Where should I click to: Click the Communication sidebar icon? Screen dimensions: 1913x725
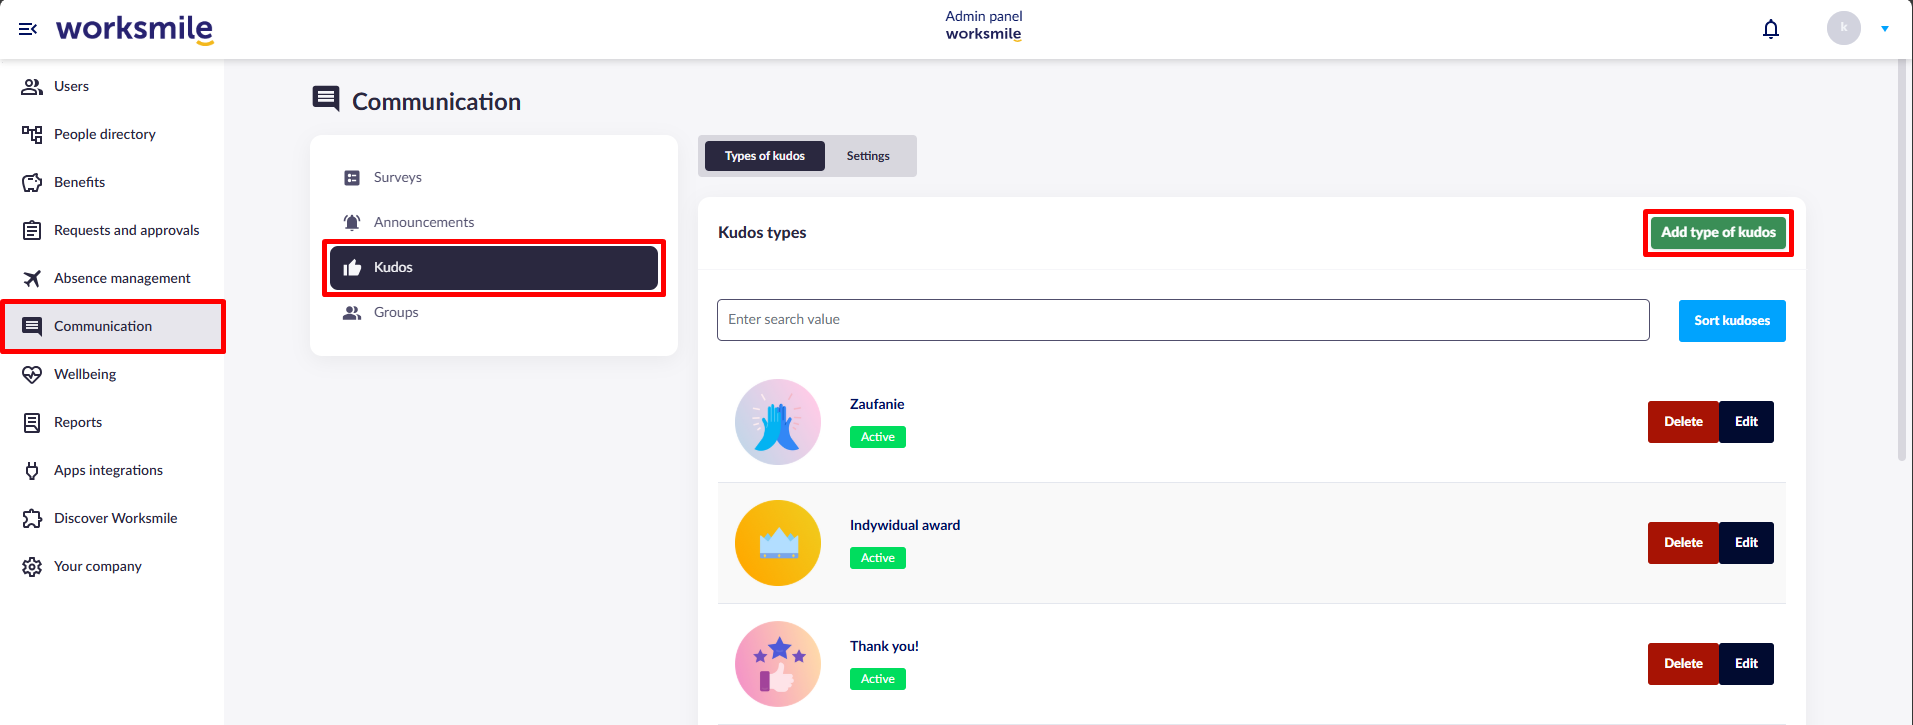tap(32, 326)
